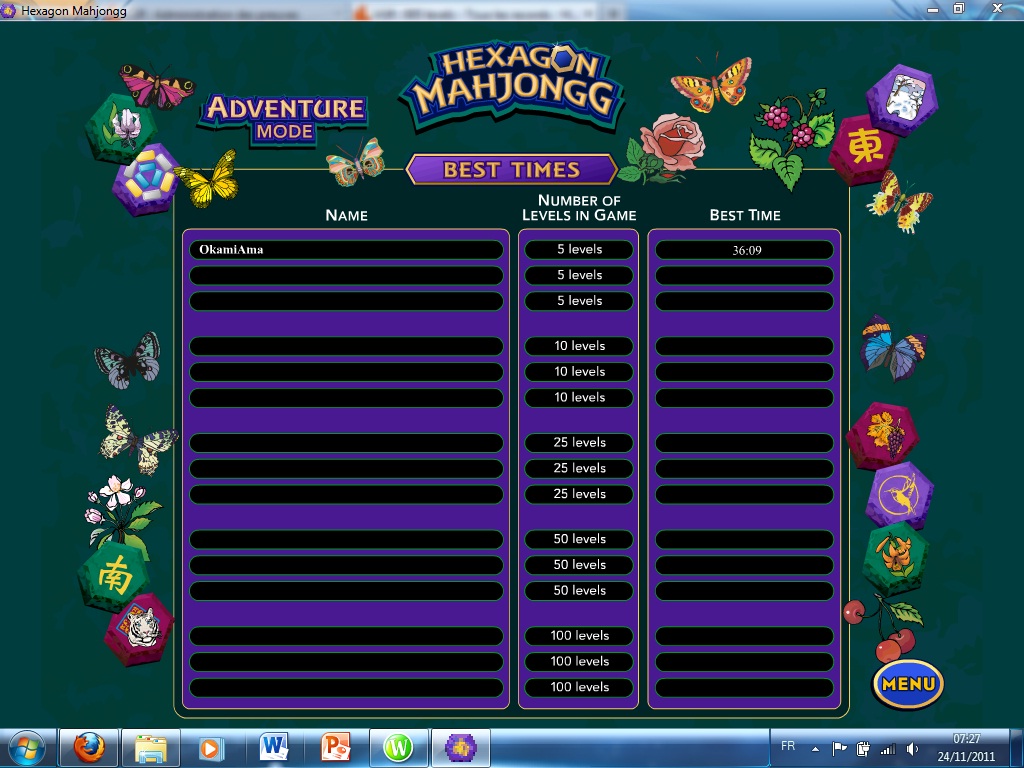The image size is (1024, 768).
Task: Click the grapes hexagon tile
Action: tap(883, 434)
